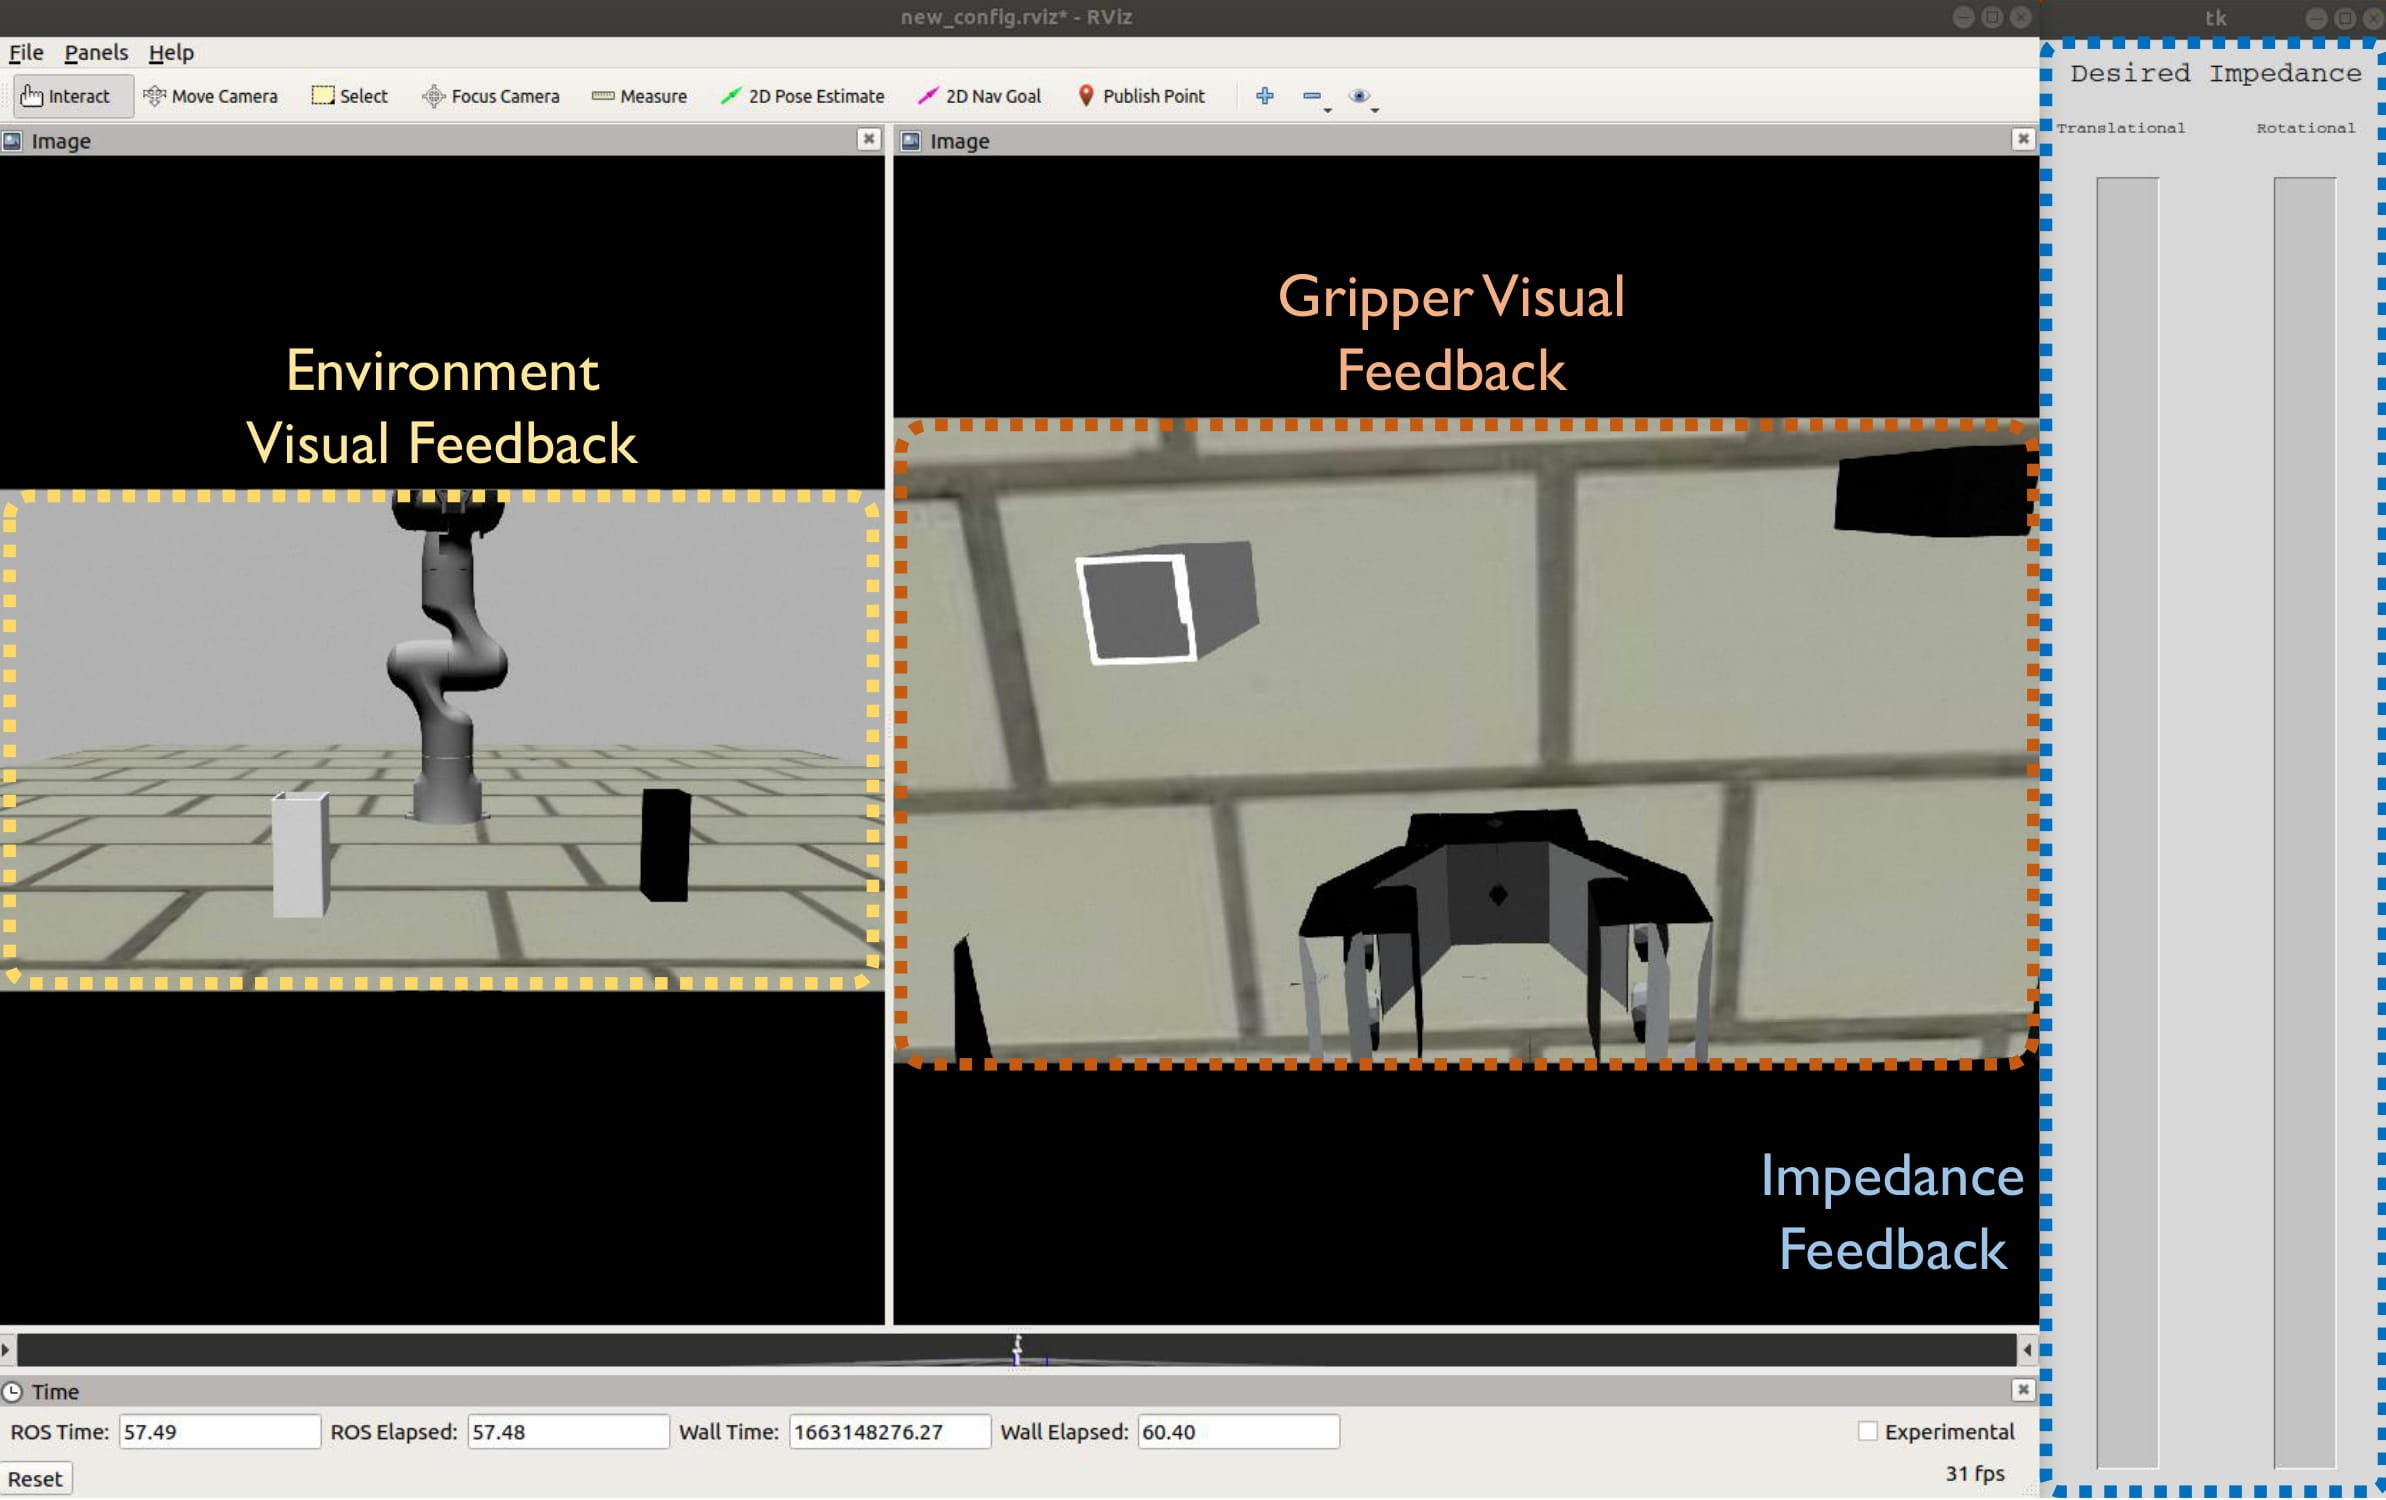
Task: Click the gripper camera image view
Action: 1466,740
